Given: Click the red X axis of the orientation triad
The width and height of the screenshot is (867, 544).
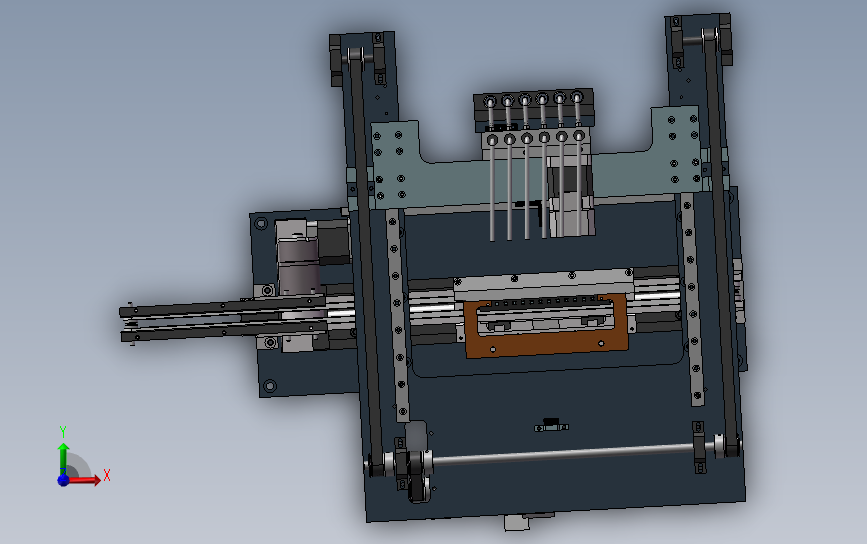Looking at the screenshot, I should coord(85,479).
